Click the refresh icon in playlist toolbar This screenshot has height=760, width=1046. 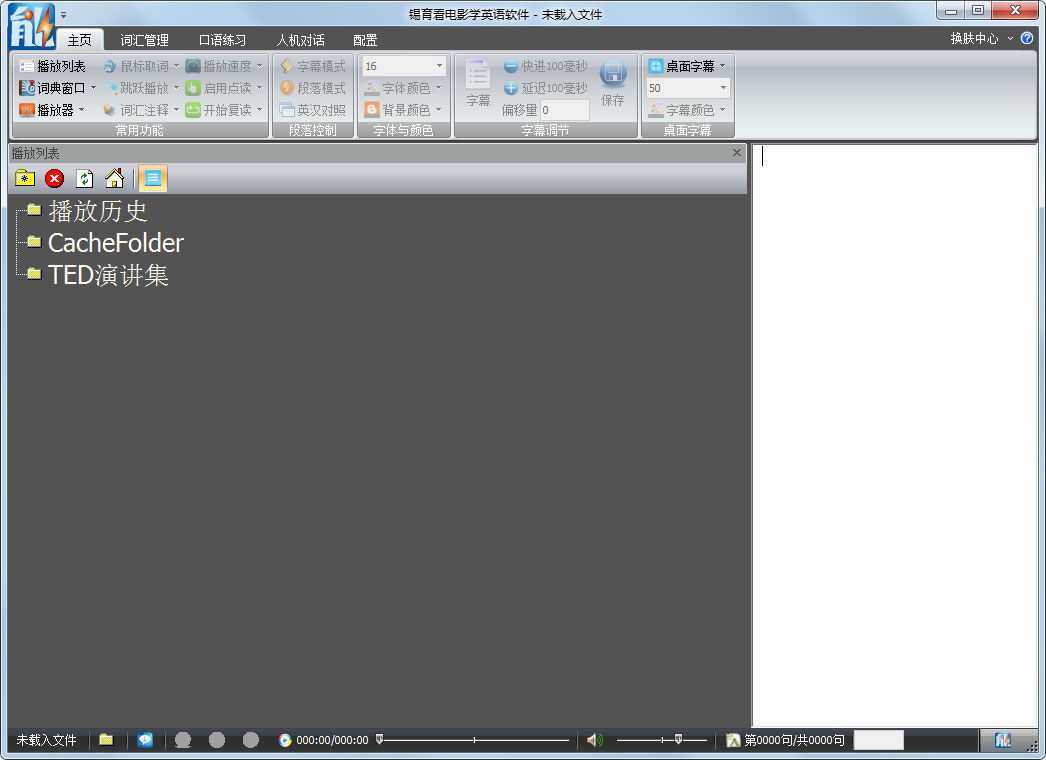point(85,178)
